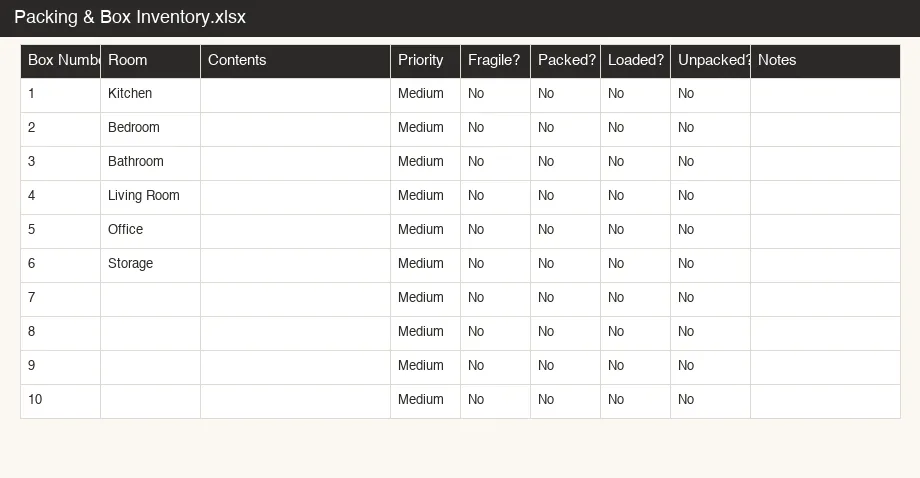Click the Packing & Box Inventory.xlsx title

pos(130,17)
